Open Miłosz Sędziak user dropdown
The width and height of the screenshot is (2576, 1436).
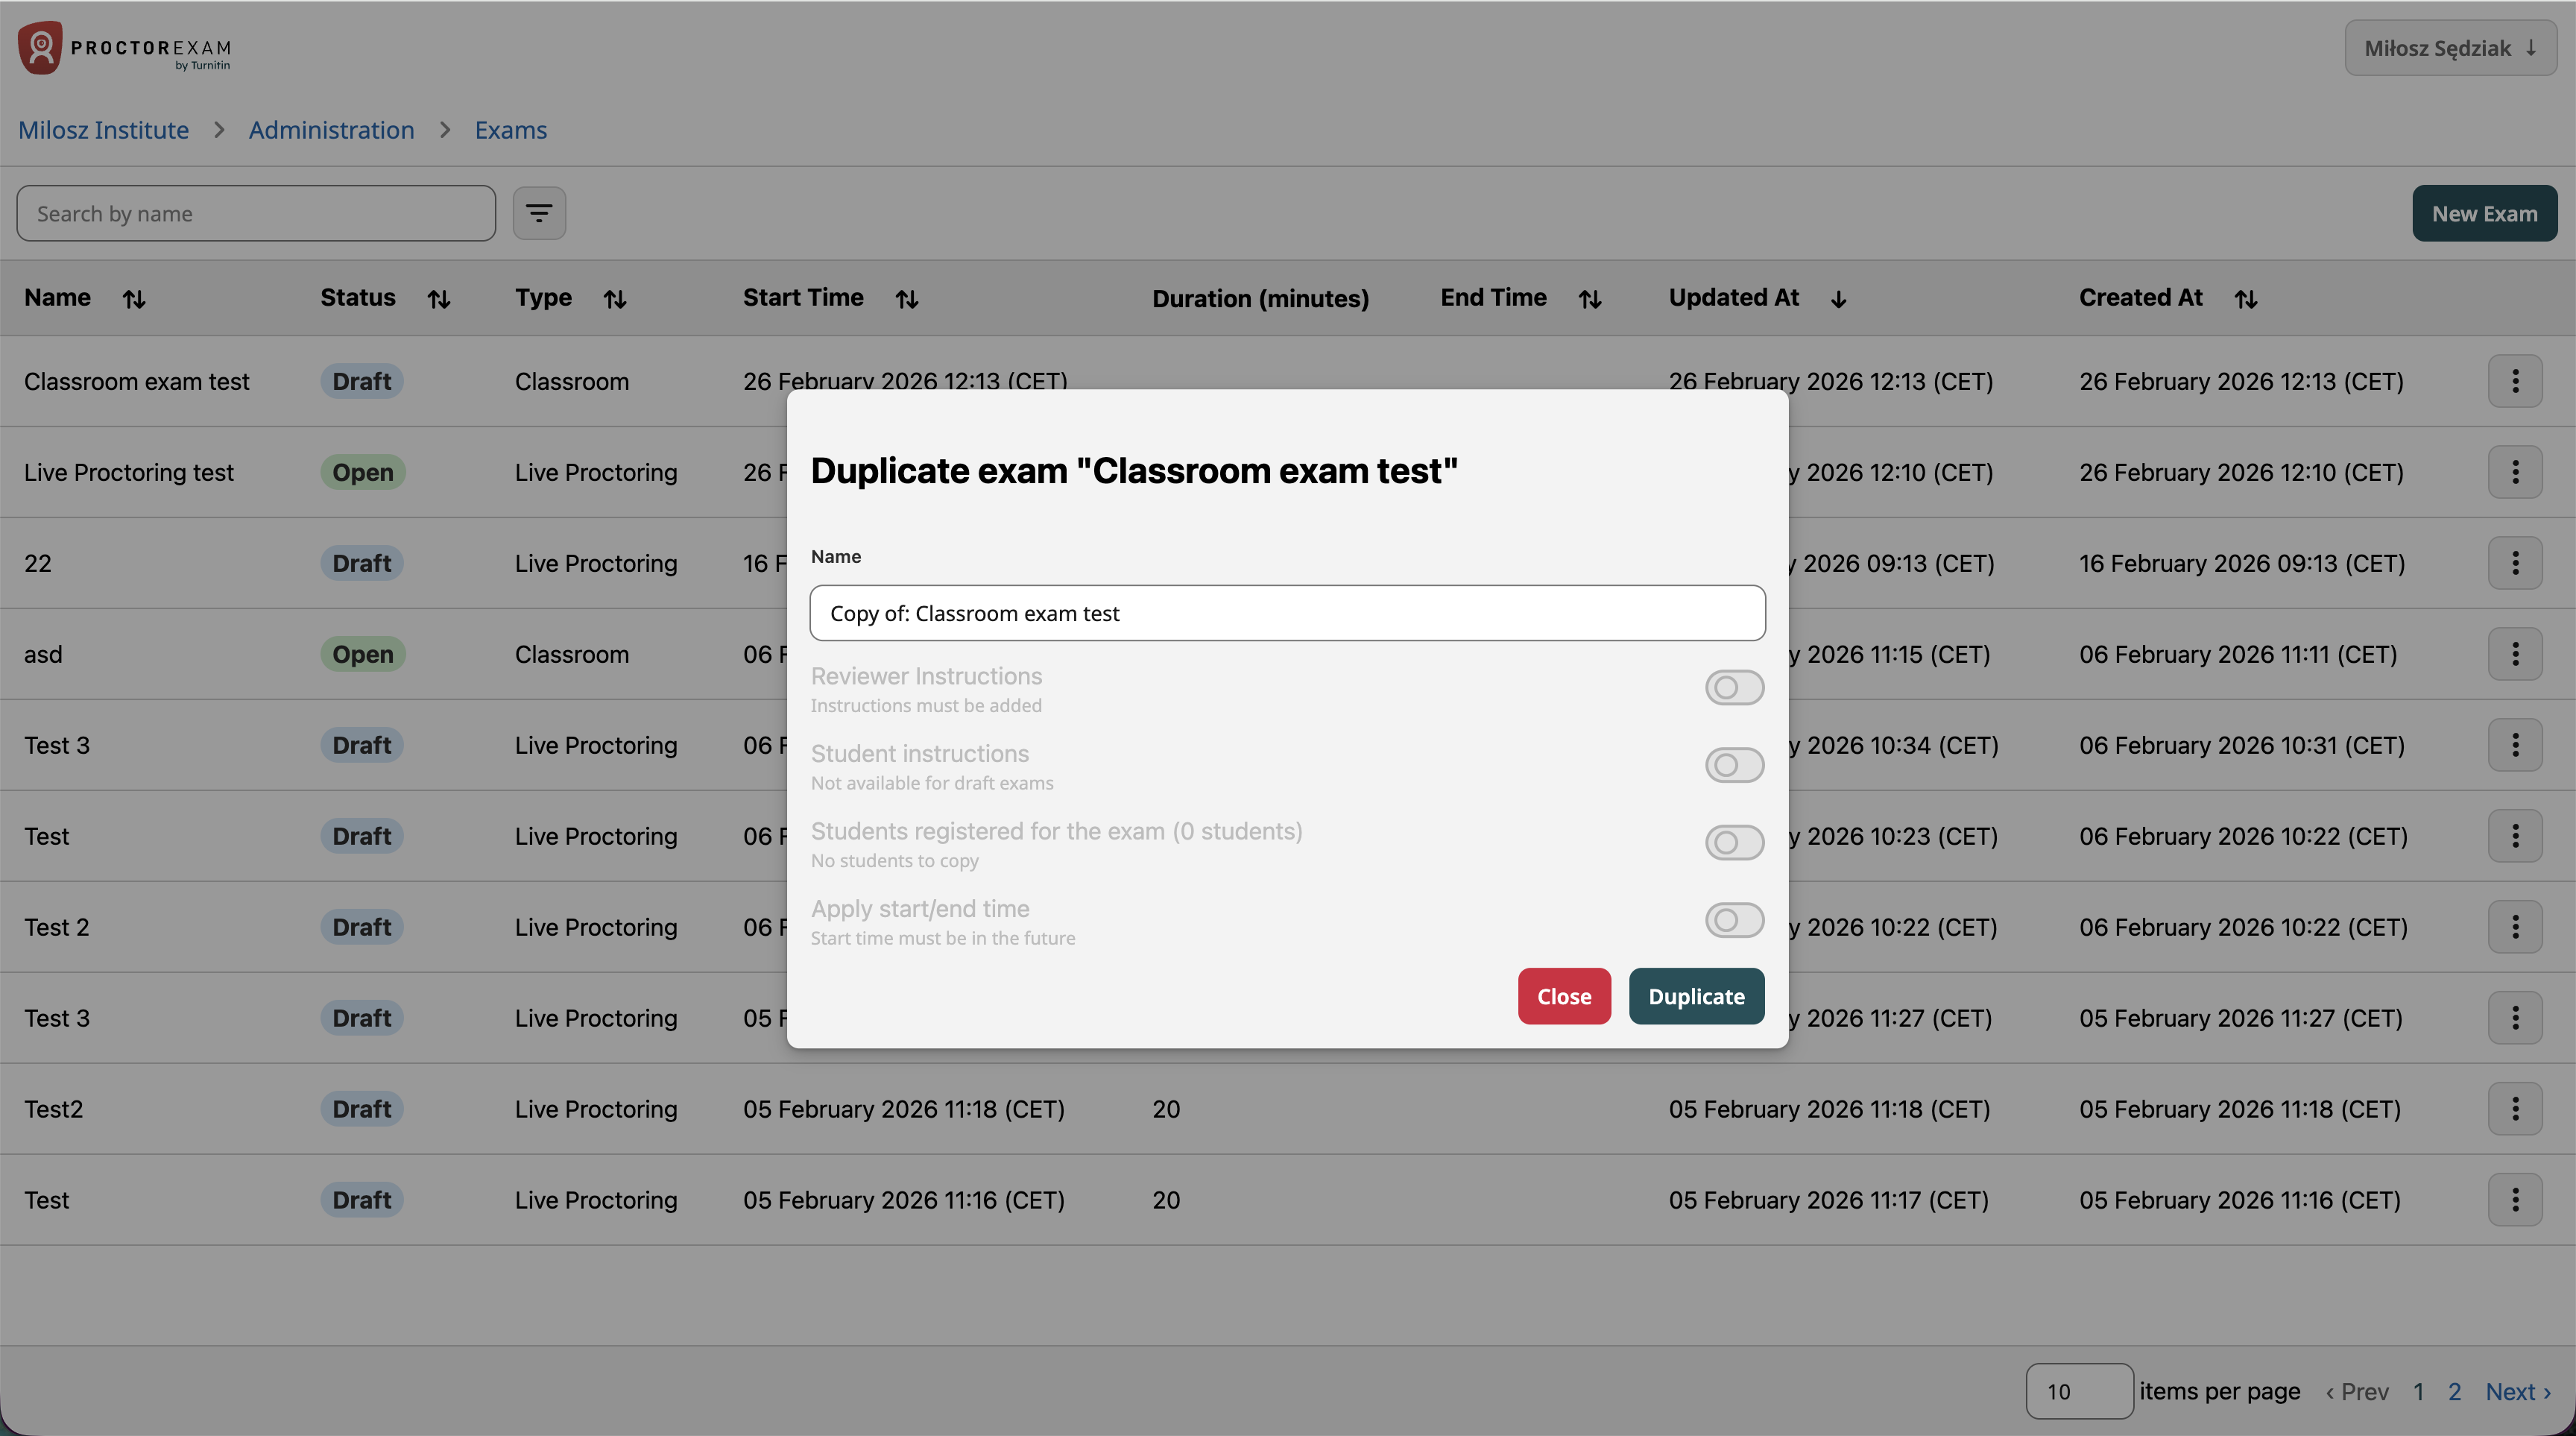point(2450,48)
